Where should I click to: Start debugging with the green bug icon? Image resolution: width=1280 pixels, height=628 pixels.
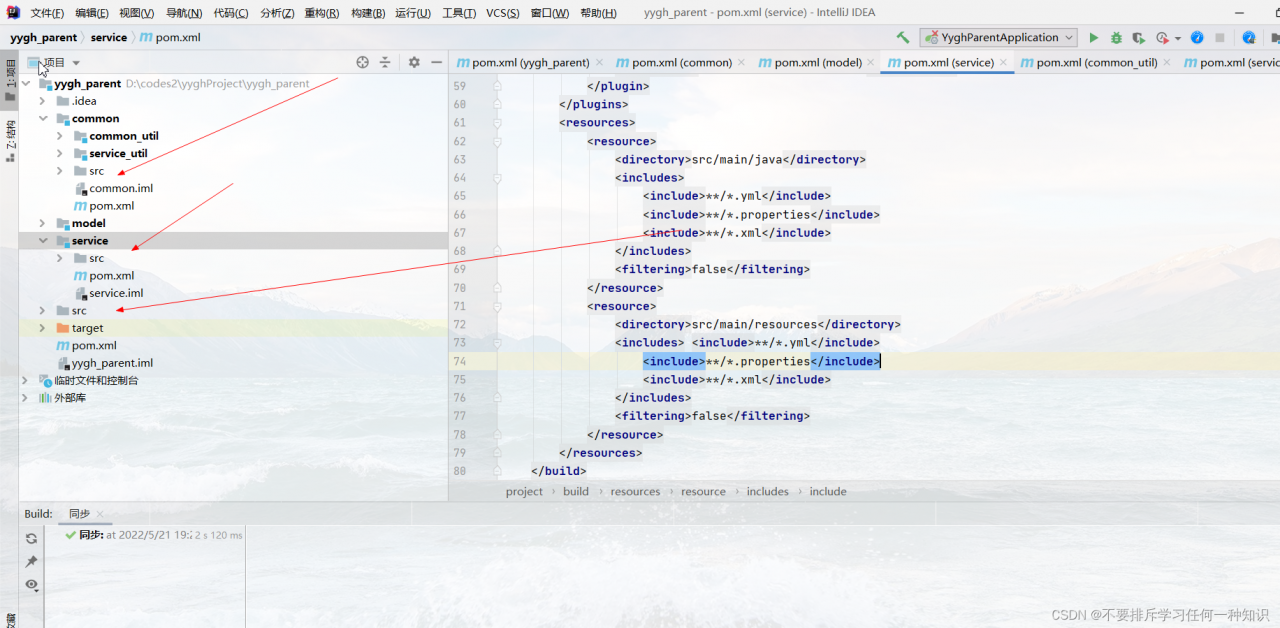(1116, 37)
